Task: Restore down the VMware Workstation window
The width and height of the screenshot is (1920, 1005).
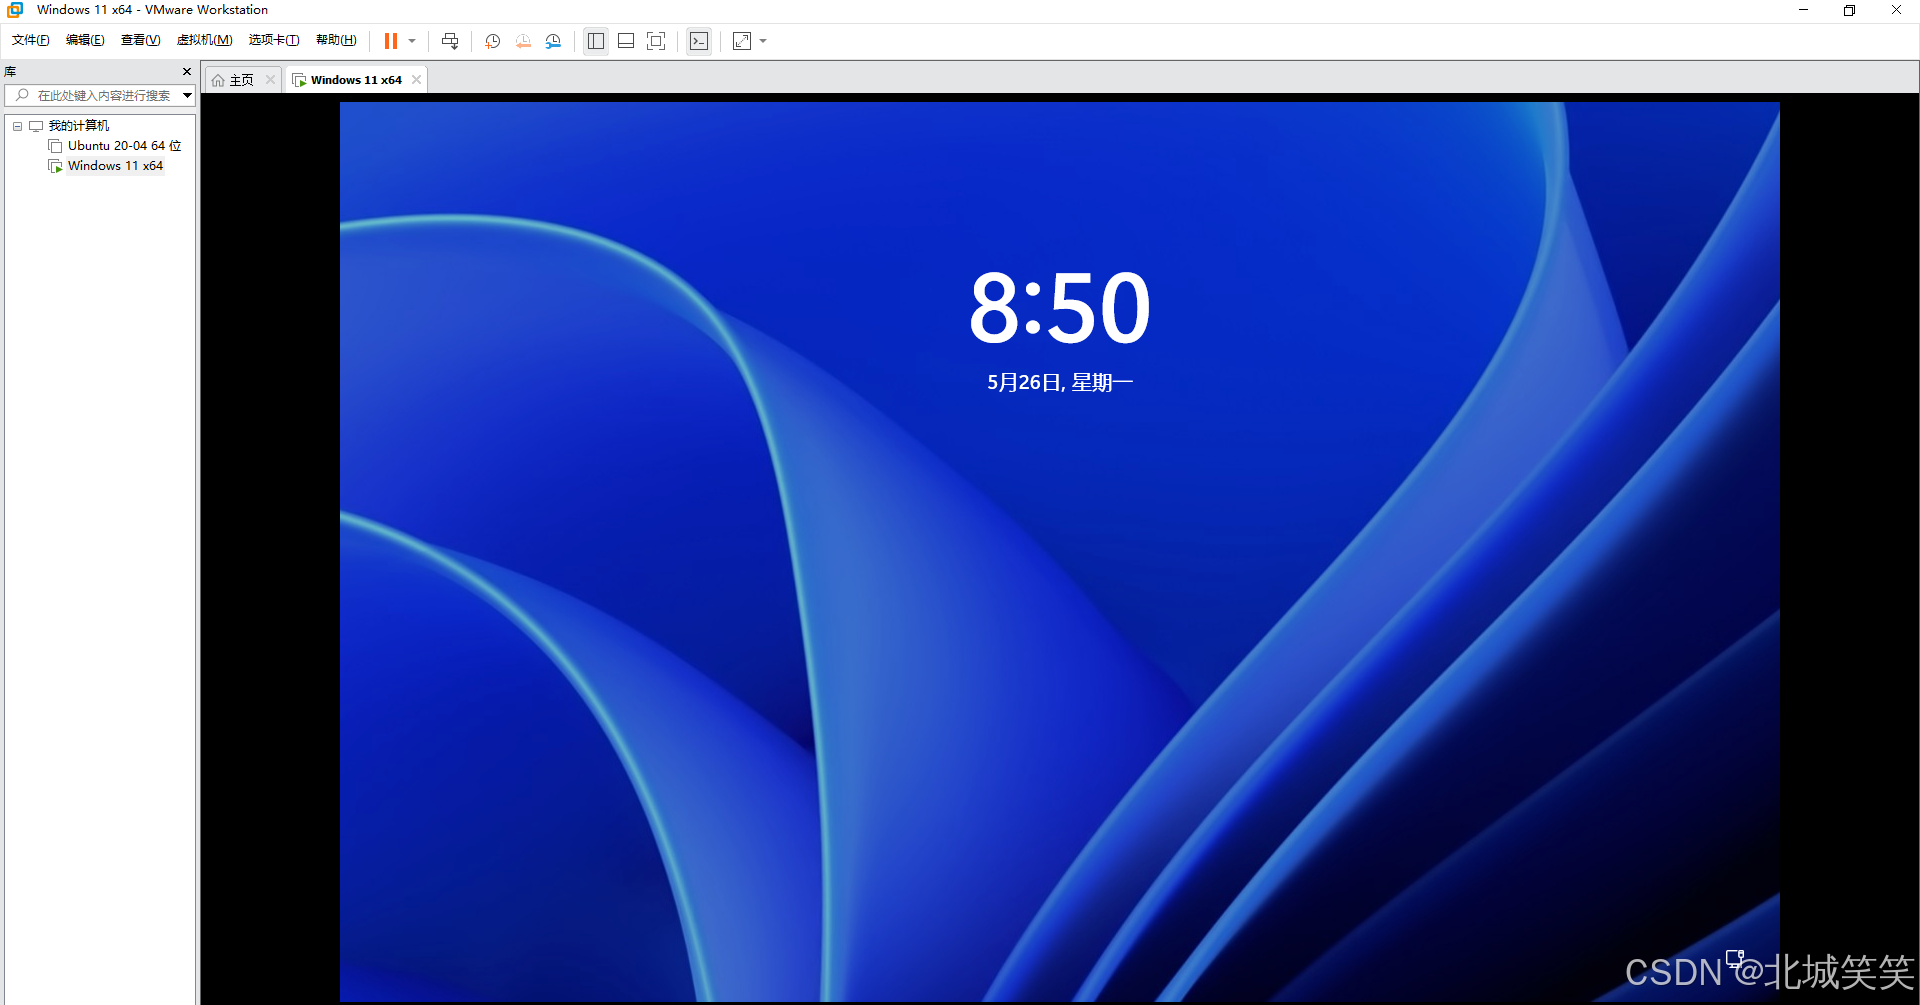Action: pos(1849,10)
